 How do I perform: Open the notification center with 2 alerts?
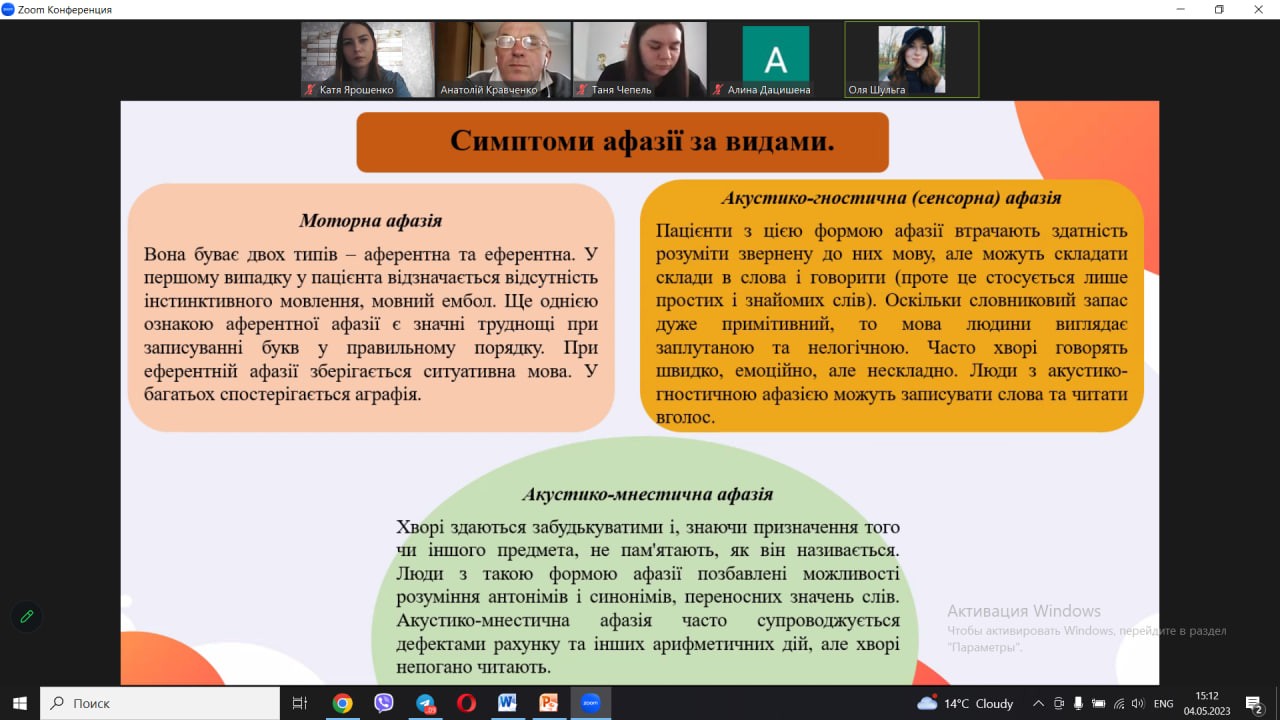(x=1254, y=703)
